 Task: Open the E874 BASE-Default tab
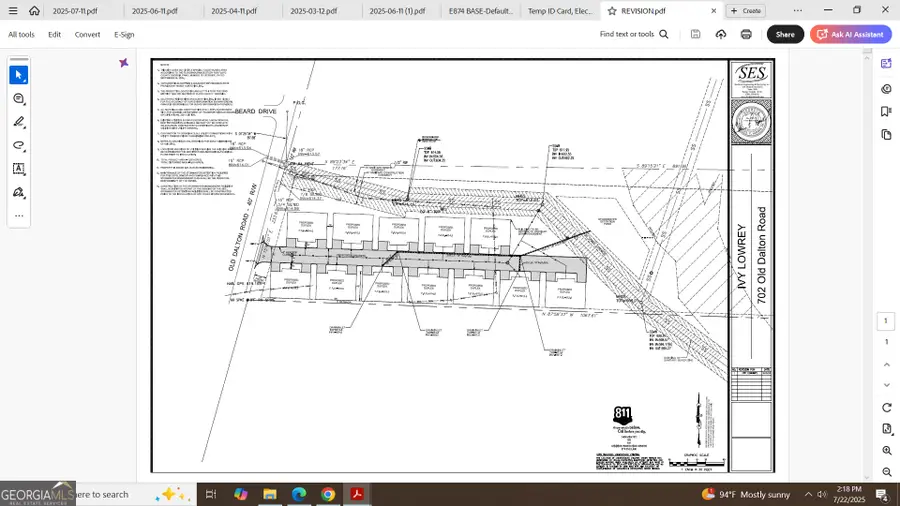pos(480,11)
